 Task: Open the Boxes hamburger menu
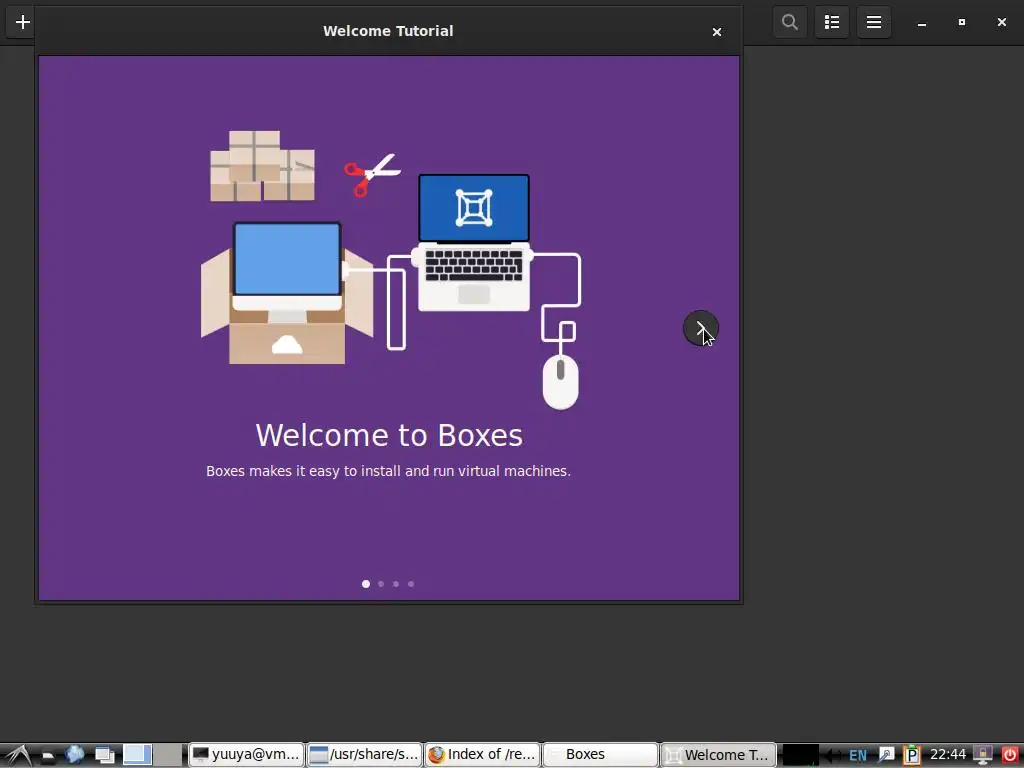(874, 22)
